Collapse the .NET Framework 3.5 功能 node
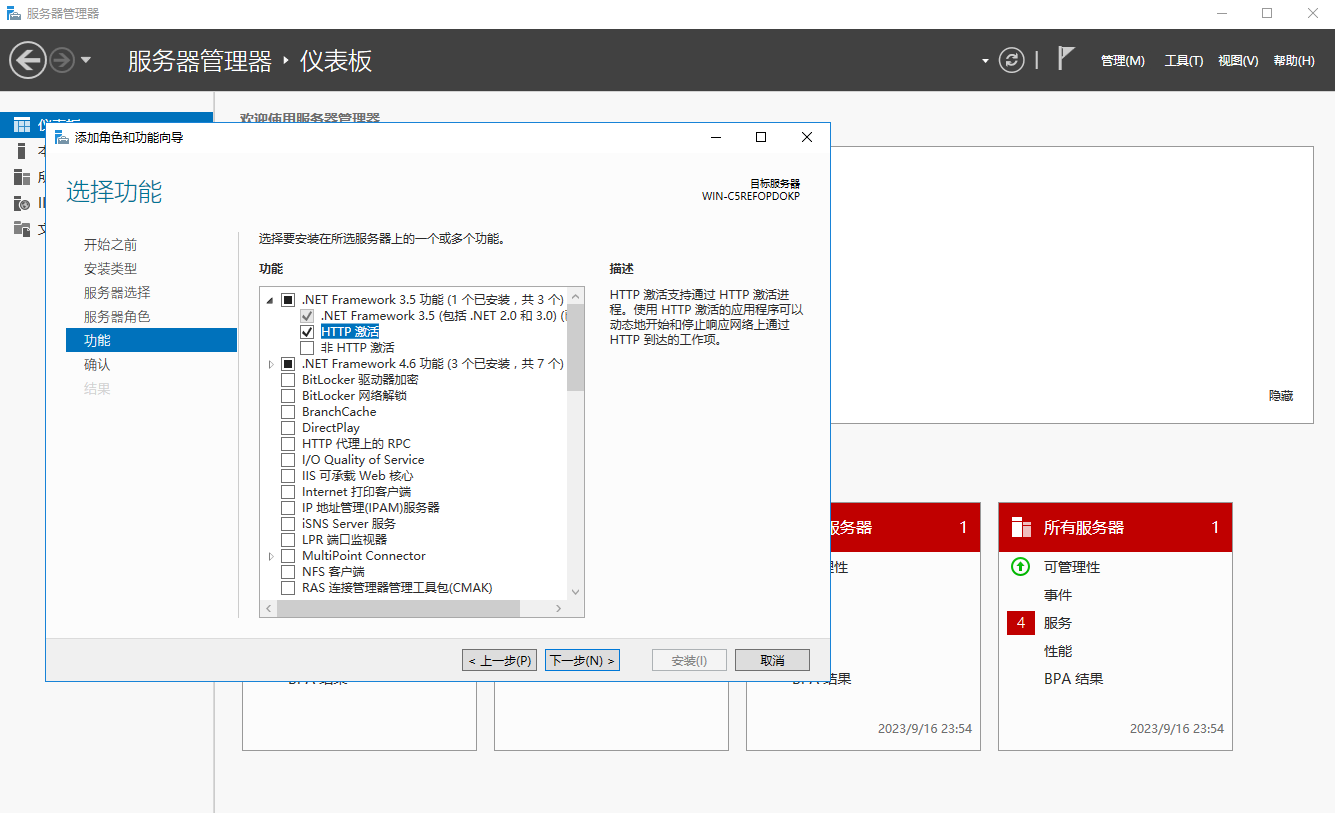Screen dimensions: 1335x813 coord(270,300)
